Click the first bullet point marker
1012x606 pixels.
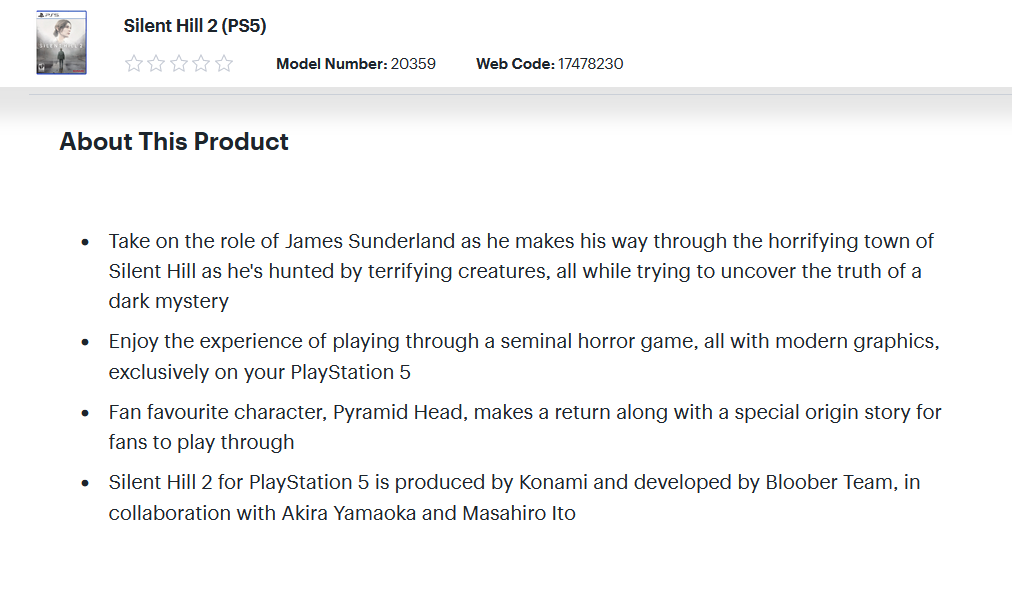[85, 242]
